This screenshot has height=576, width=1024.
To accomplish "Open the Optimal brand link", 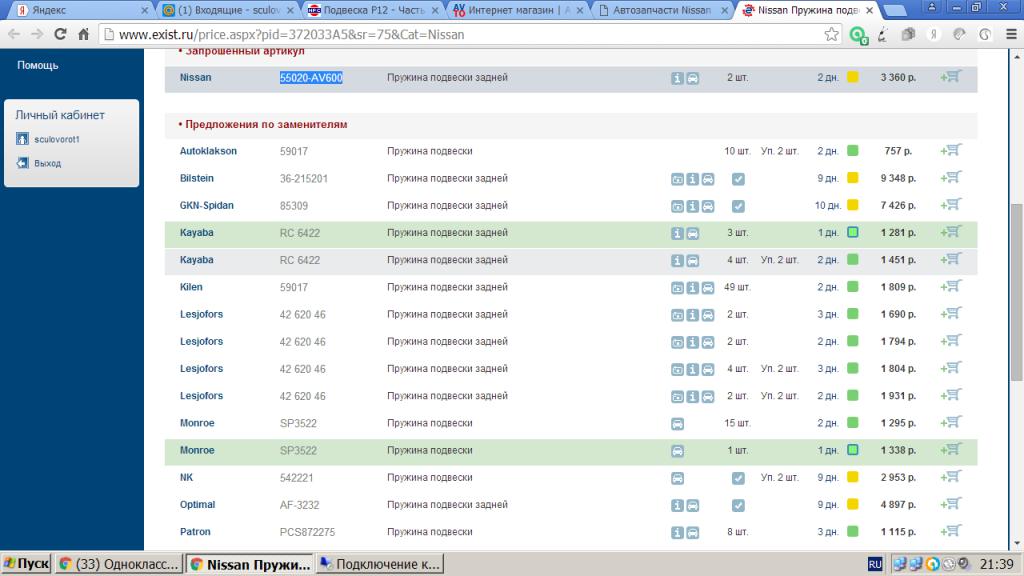I will tap(197, 505).
